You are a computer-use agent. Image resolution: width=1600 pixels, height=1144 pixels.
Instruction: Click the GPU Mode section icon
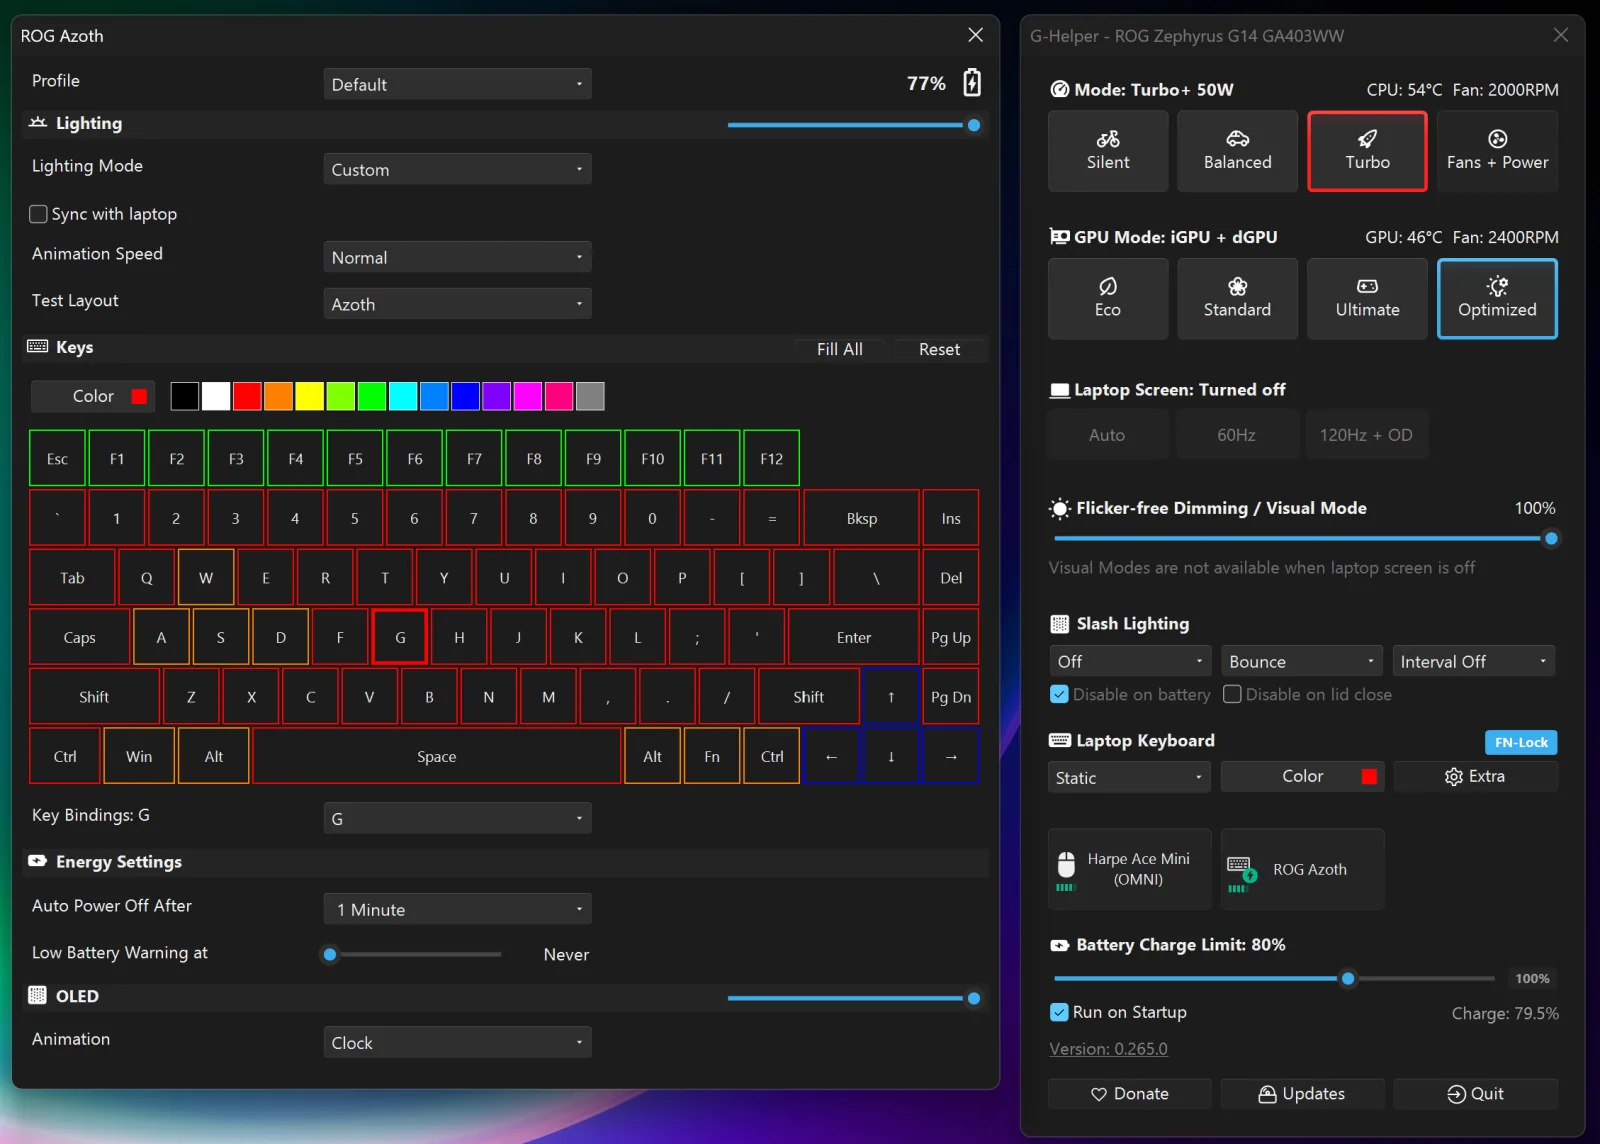point(1060,237)
